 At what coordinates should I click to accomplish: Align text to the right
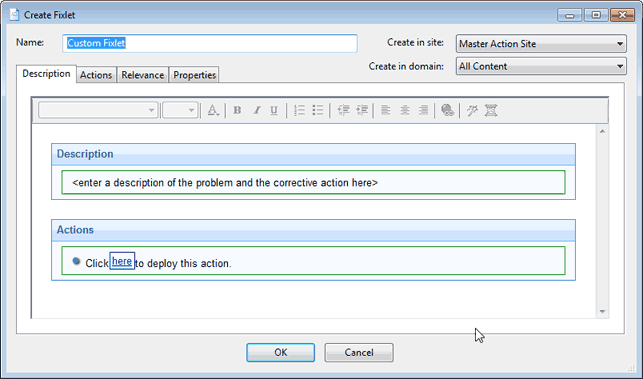[x=424, y=110]
